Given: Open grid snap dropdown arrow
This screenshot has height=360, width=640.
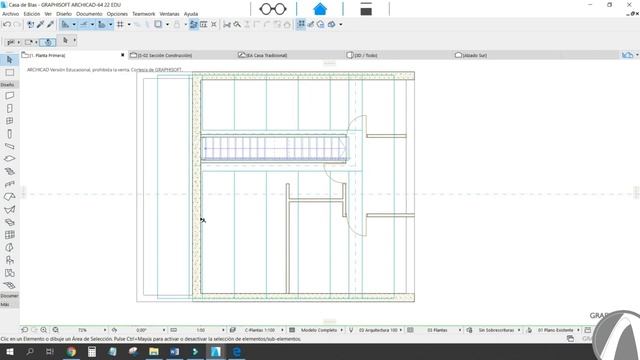Looking at the screenshot, I should tap(129, 24).
